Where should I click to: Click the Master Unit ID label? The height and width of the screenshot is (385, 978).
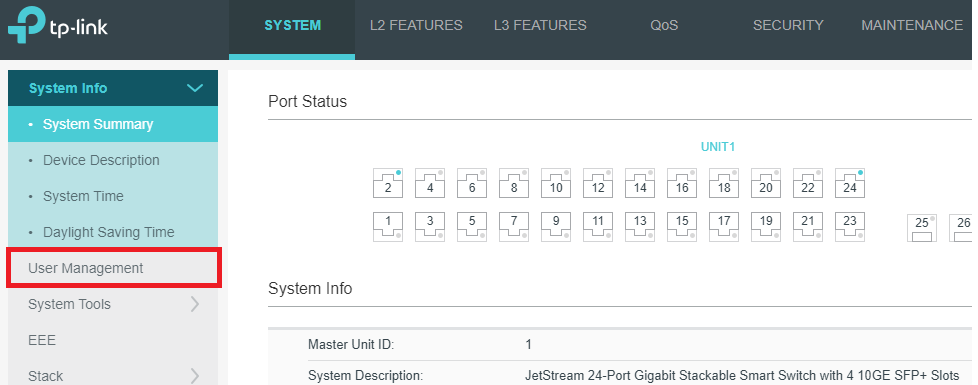coord(351,344)
